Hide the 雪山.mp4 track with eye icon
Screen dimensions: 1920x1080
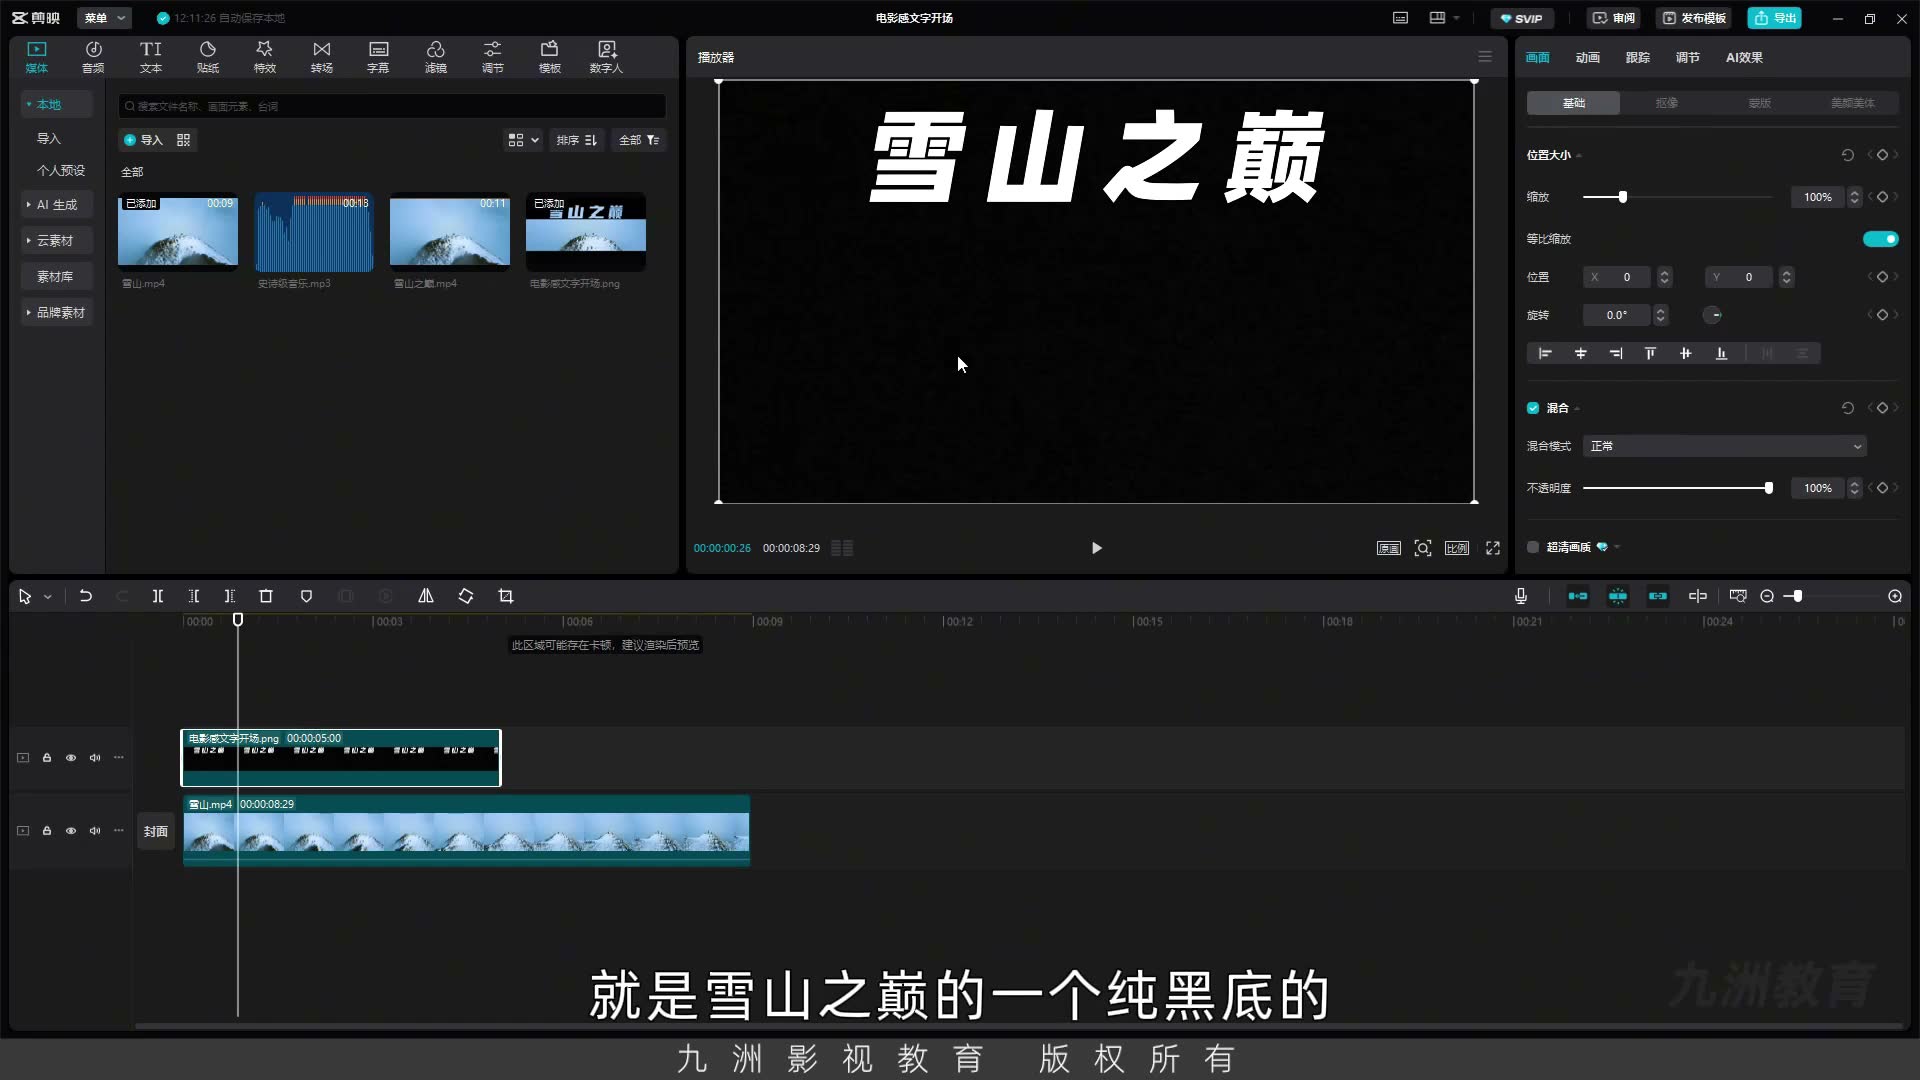coord(71,831)
